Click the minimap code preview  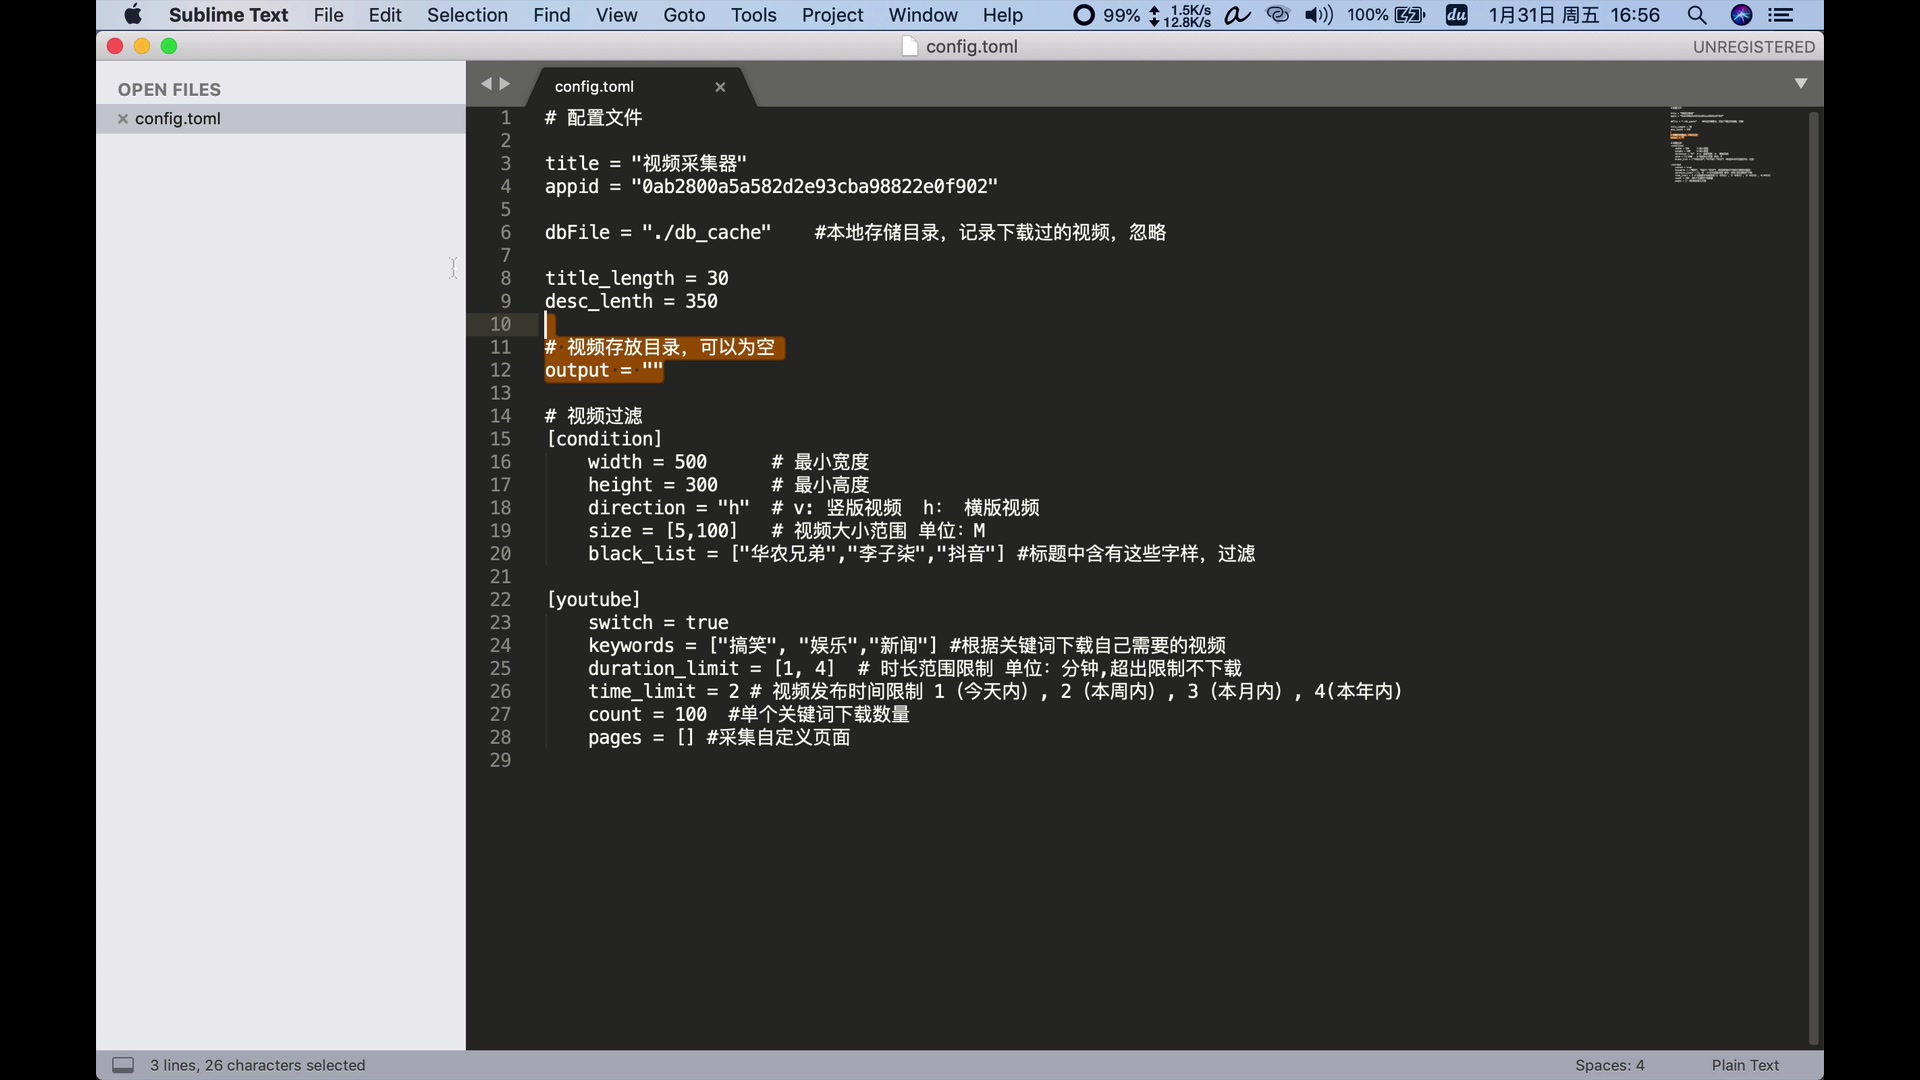pos(1720,145)
